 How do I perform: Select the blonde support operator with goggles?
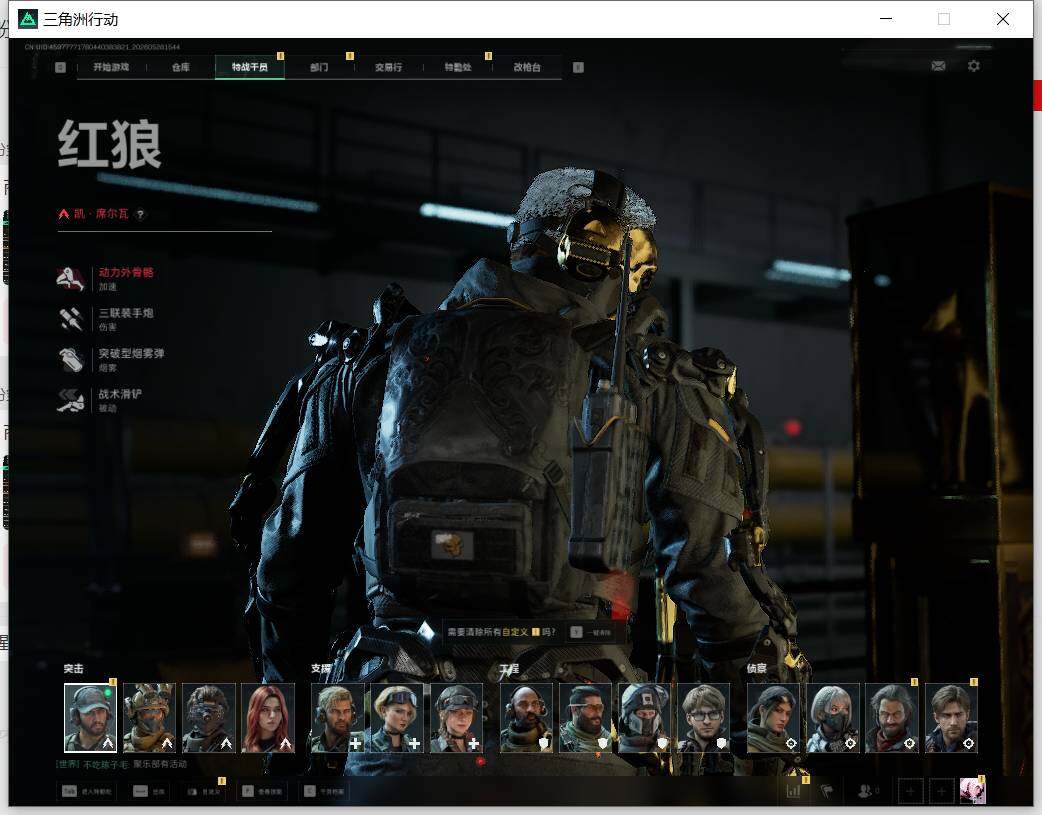click(397, 718)
